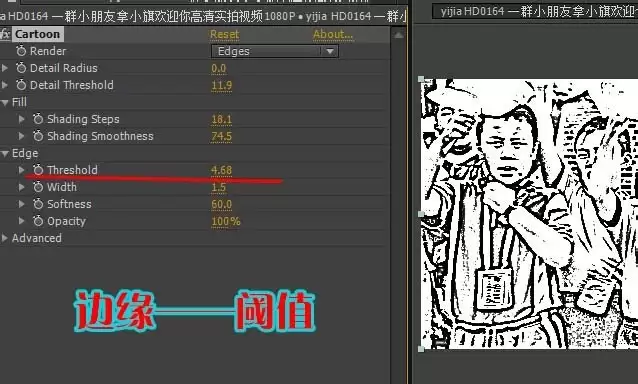The height and width of the screenshot is (384, 638).
Task: Collapse the Fill group
Action: tap(5, 103)
